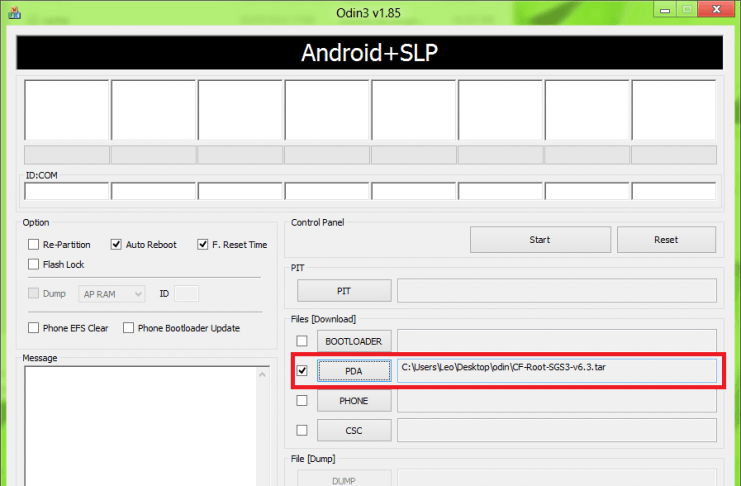This screenshot has width=741, height=486.
Task: Close the Odin3 window
Action: click(x=716, y=9)
